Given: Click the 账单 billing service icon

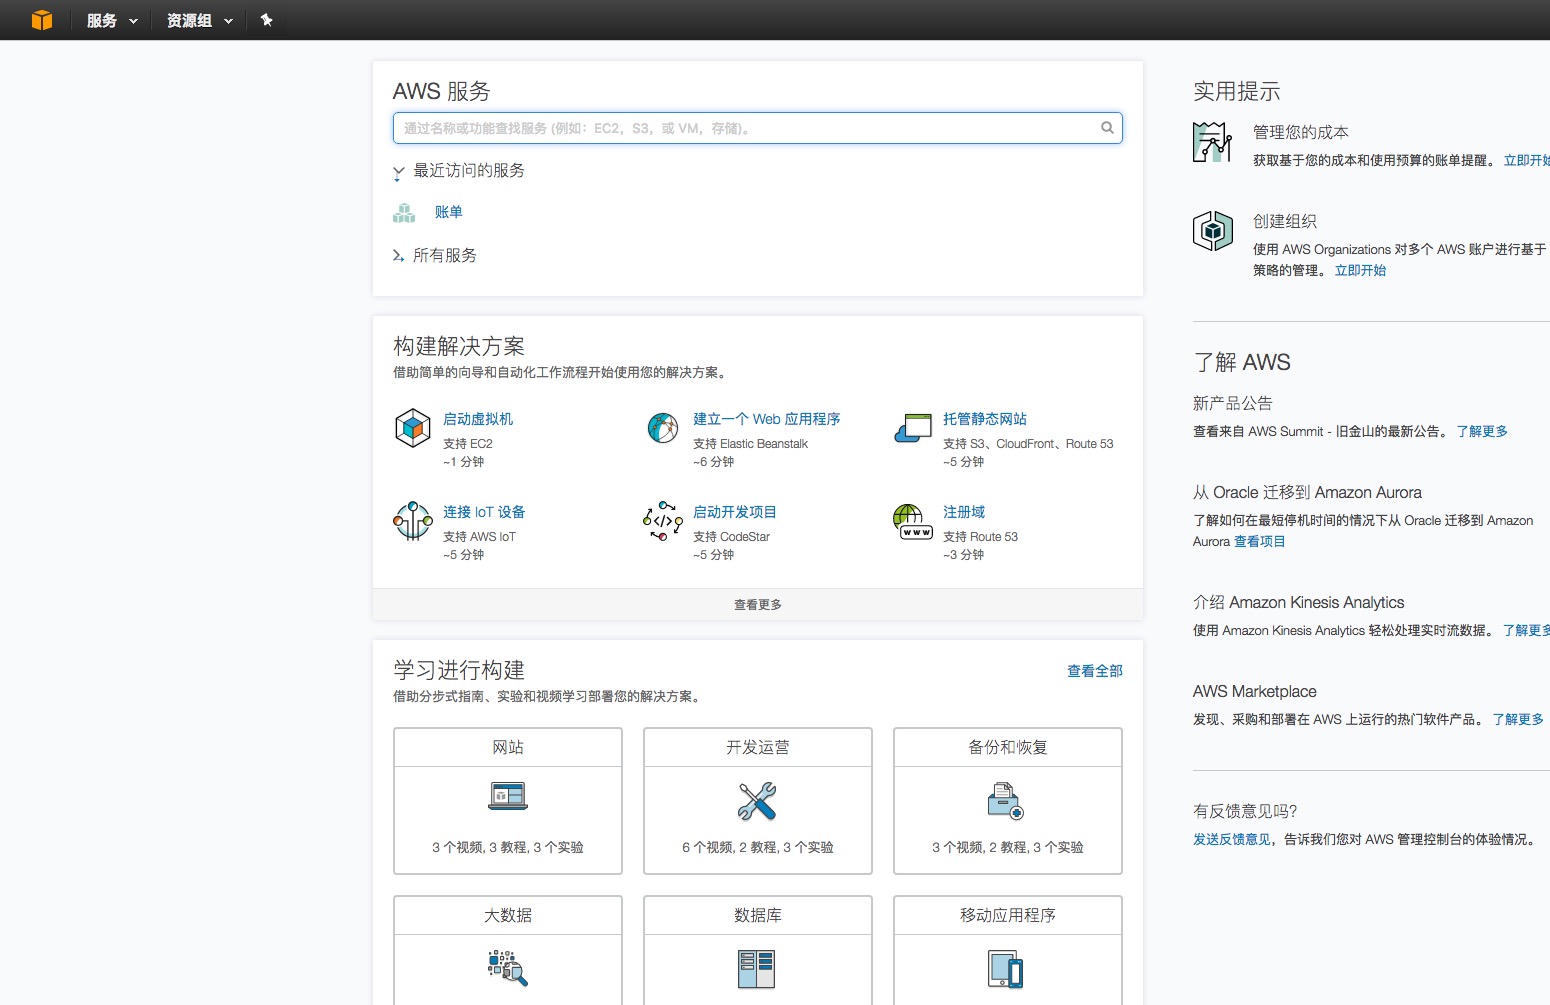Looking at the screenshot, I should click(404, 212).
